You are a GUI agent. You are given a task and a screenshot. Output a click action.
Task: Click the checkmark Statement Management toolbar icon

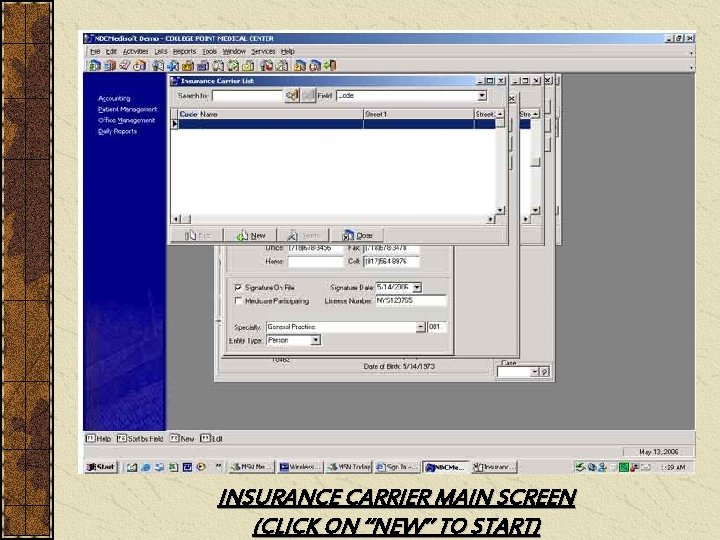(x=125, y=66)
